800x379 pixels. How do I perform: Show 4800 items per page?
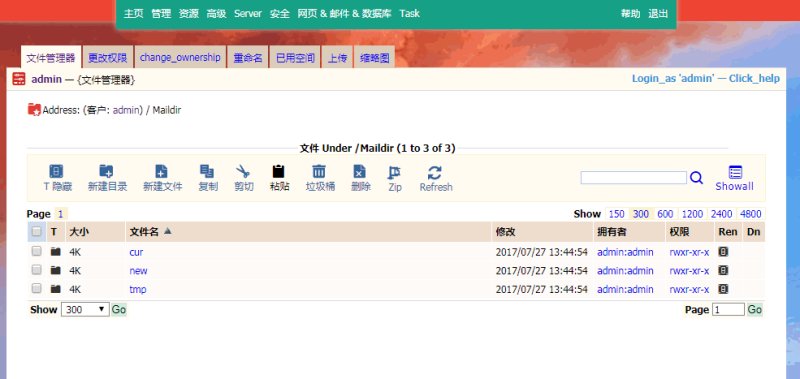click(751, 214)
